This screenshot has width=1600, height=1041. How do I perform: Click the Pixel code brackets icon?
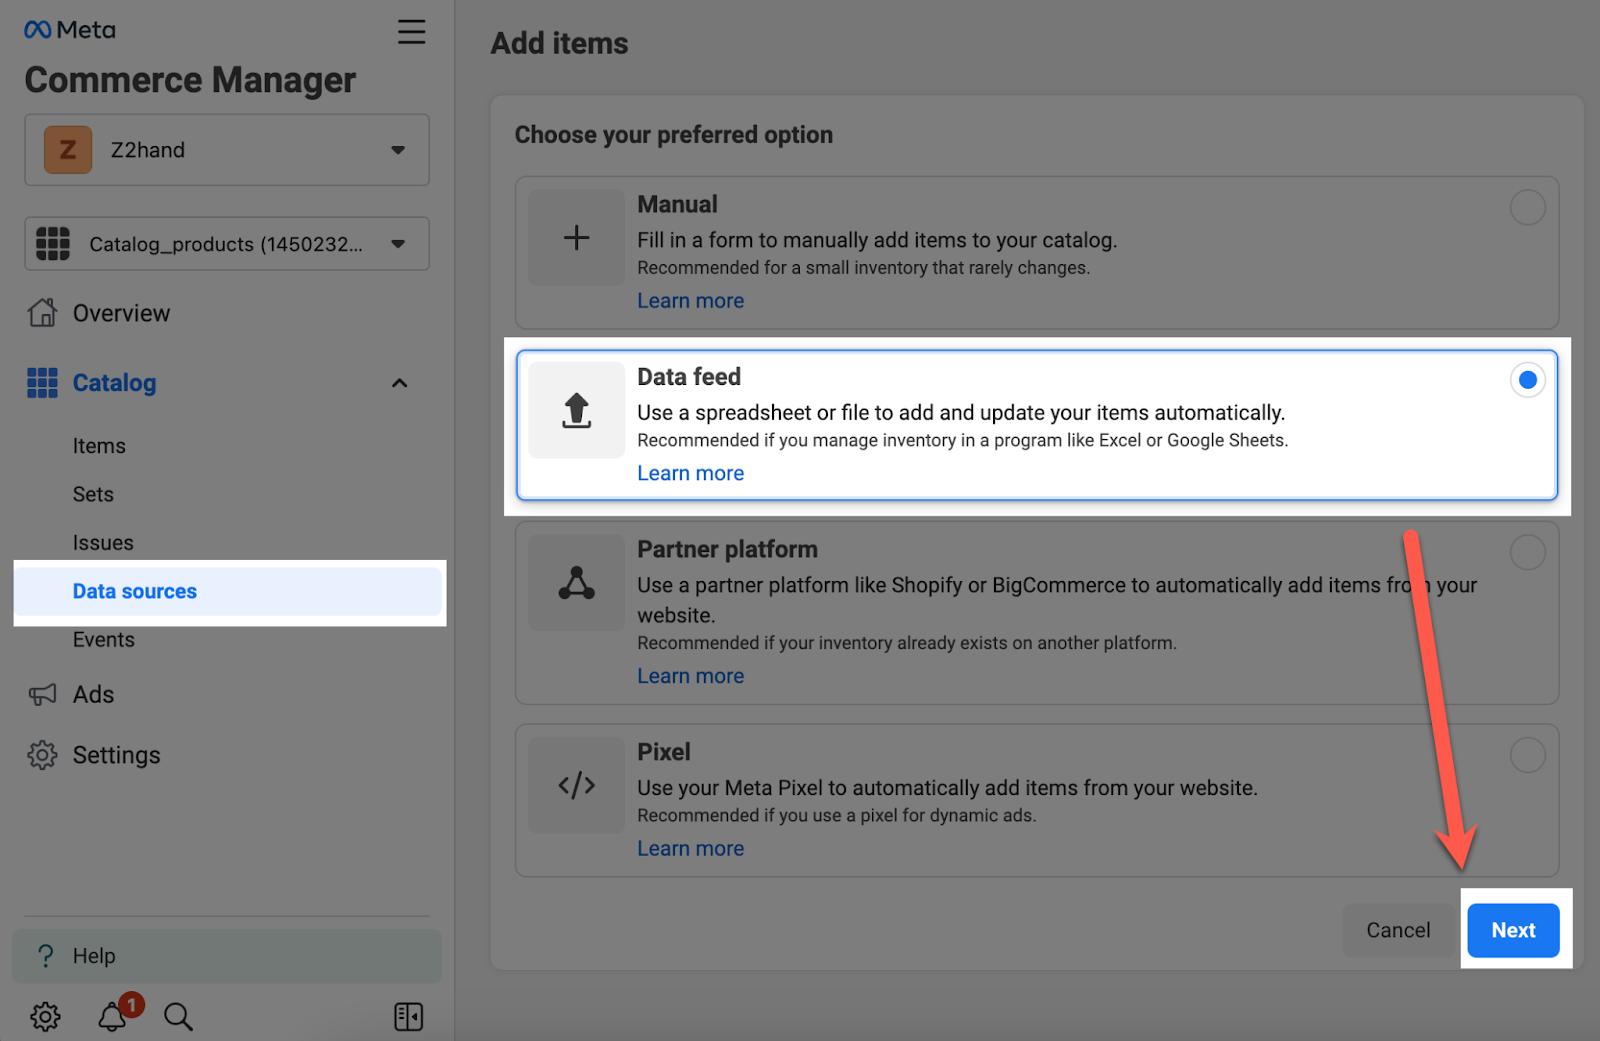[576, 785]
